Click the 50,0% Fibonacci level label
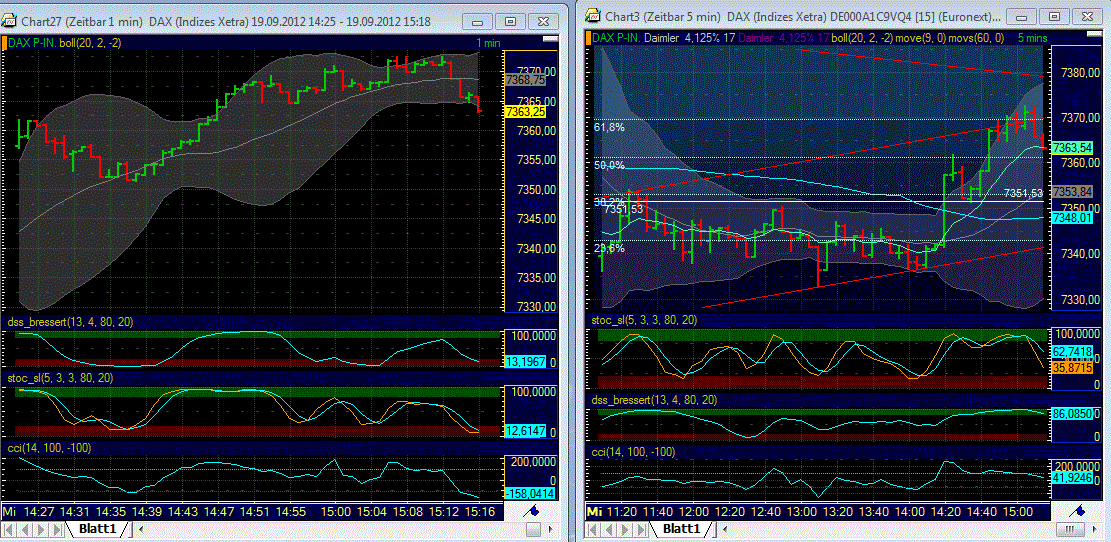The height and width of the screenshot is (542, 1111). pyautogui.click(x=609, y=165)
